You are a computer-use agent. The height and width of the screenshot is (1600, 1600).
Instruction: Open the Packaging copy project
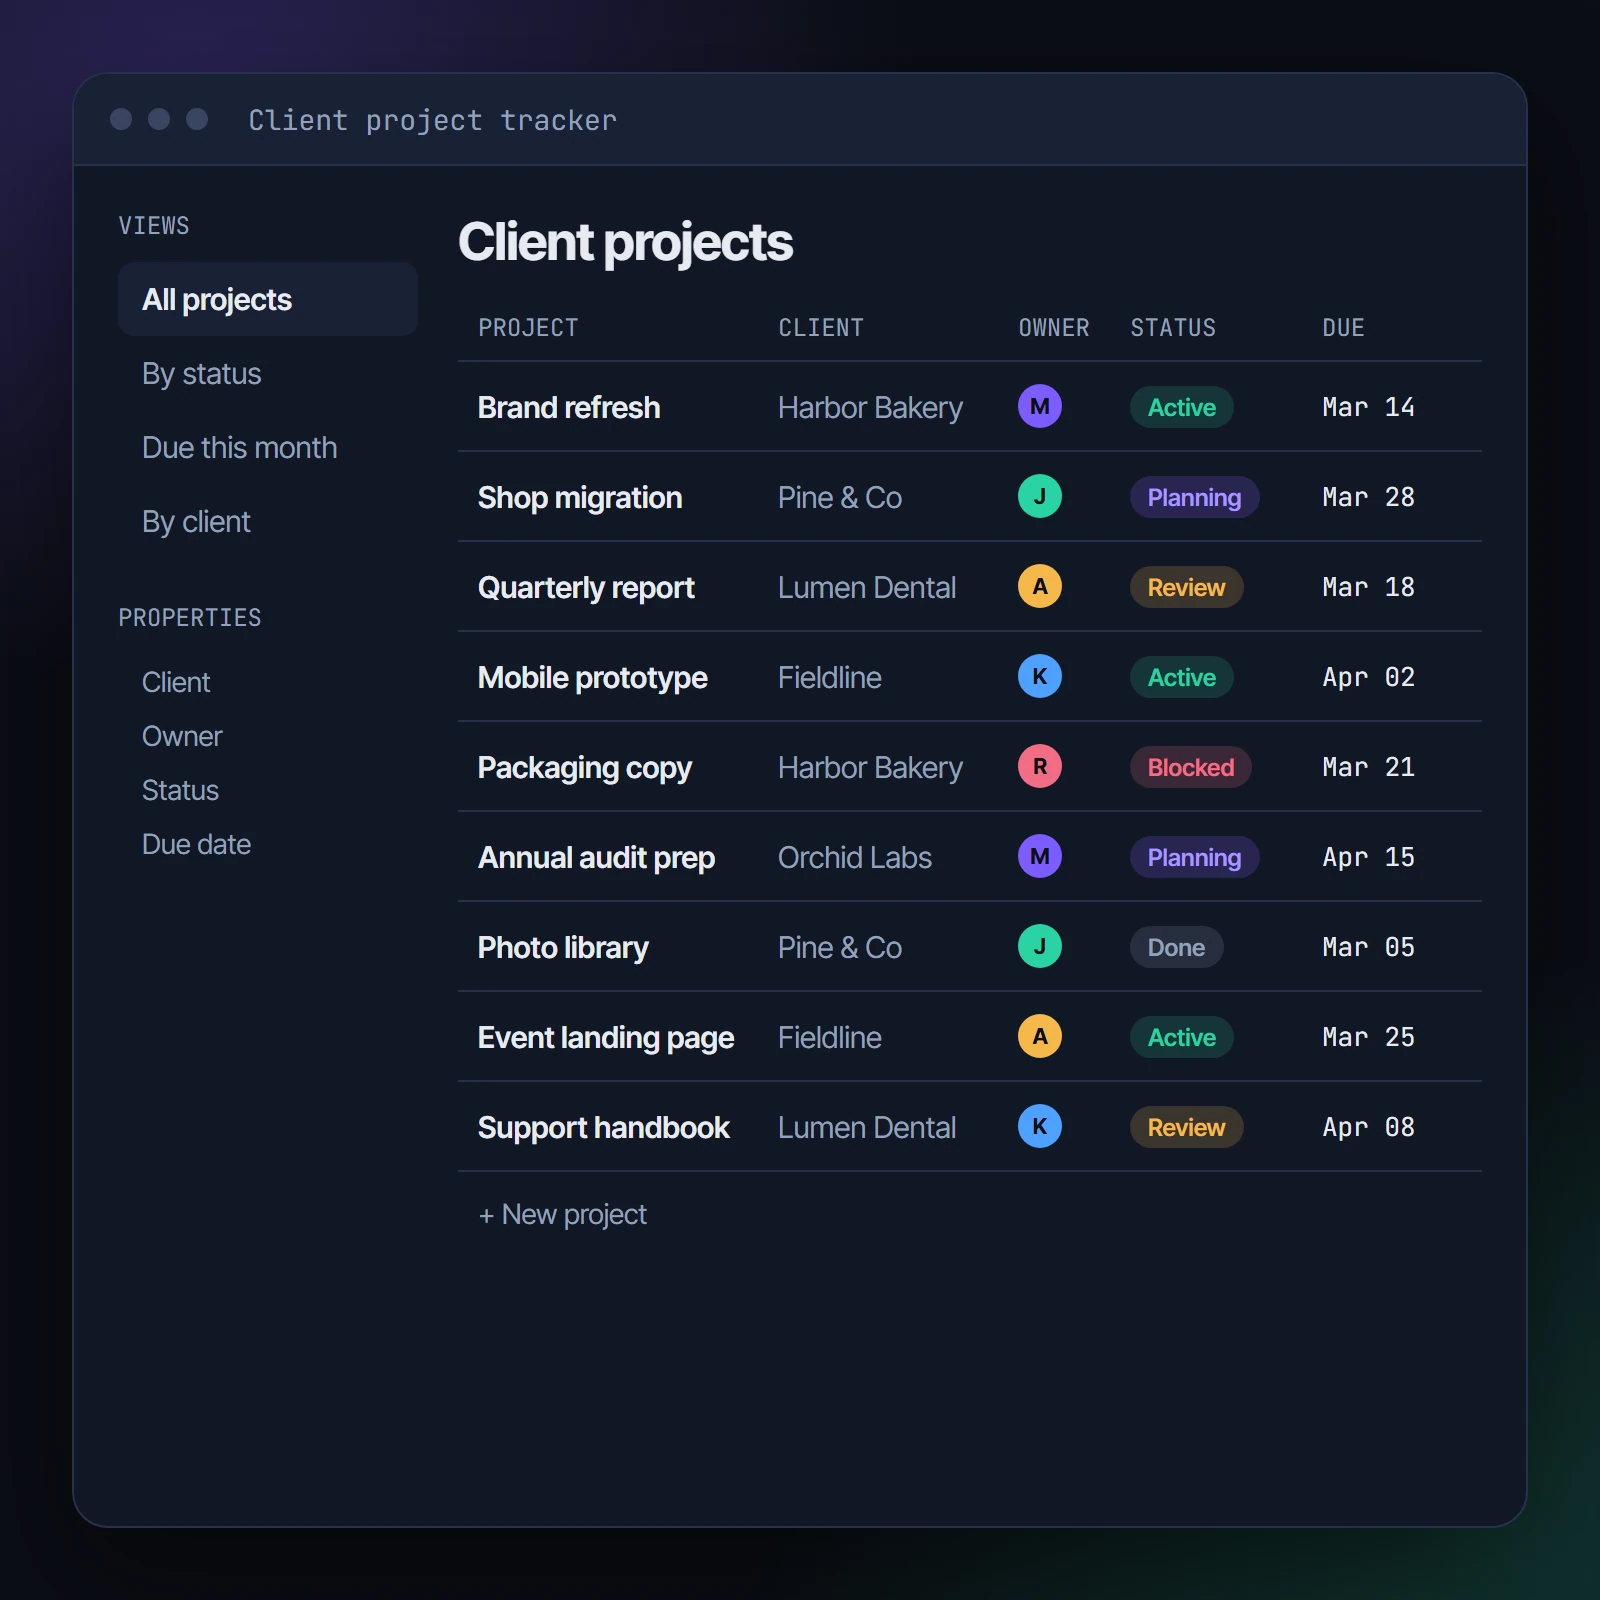[x=585, y=767]
